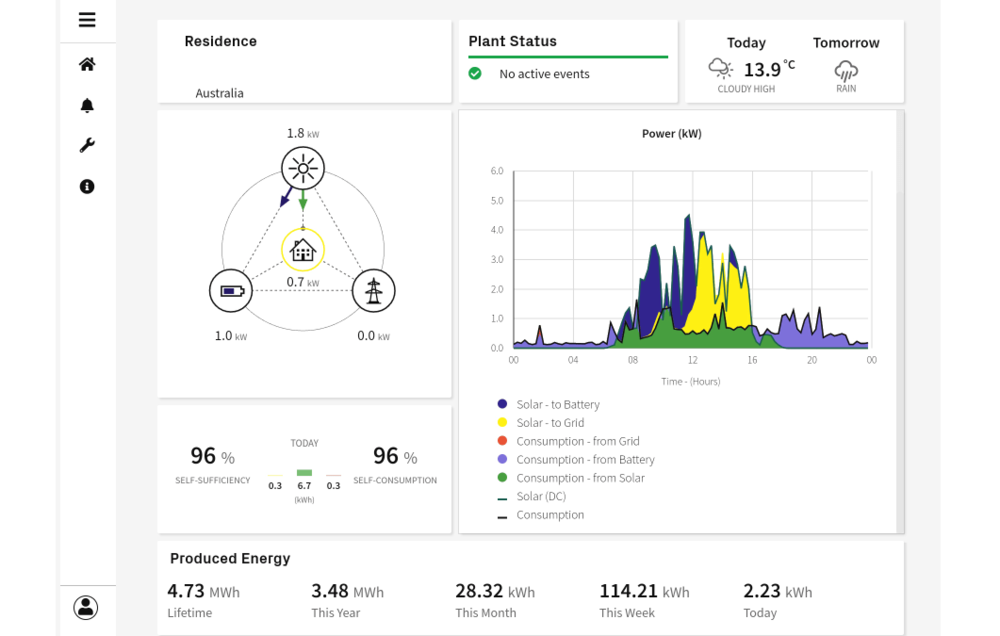Click the user account icon at bottom
The width and height of the screenshot is (1000, 636).
pos(85,606)
